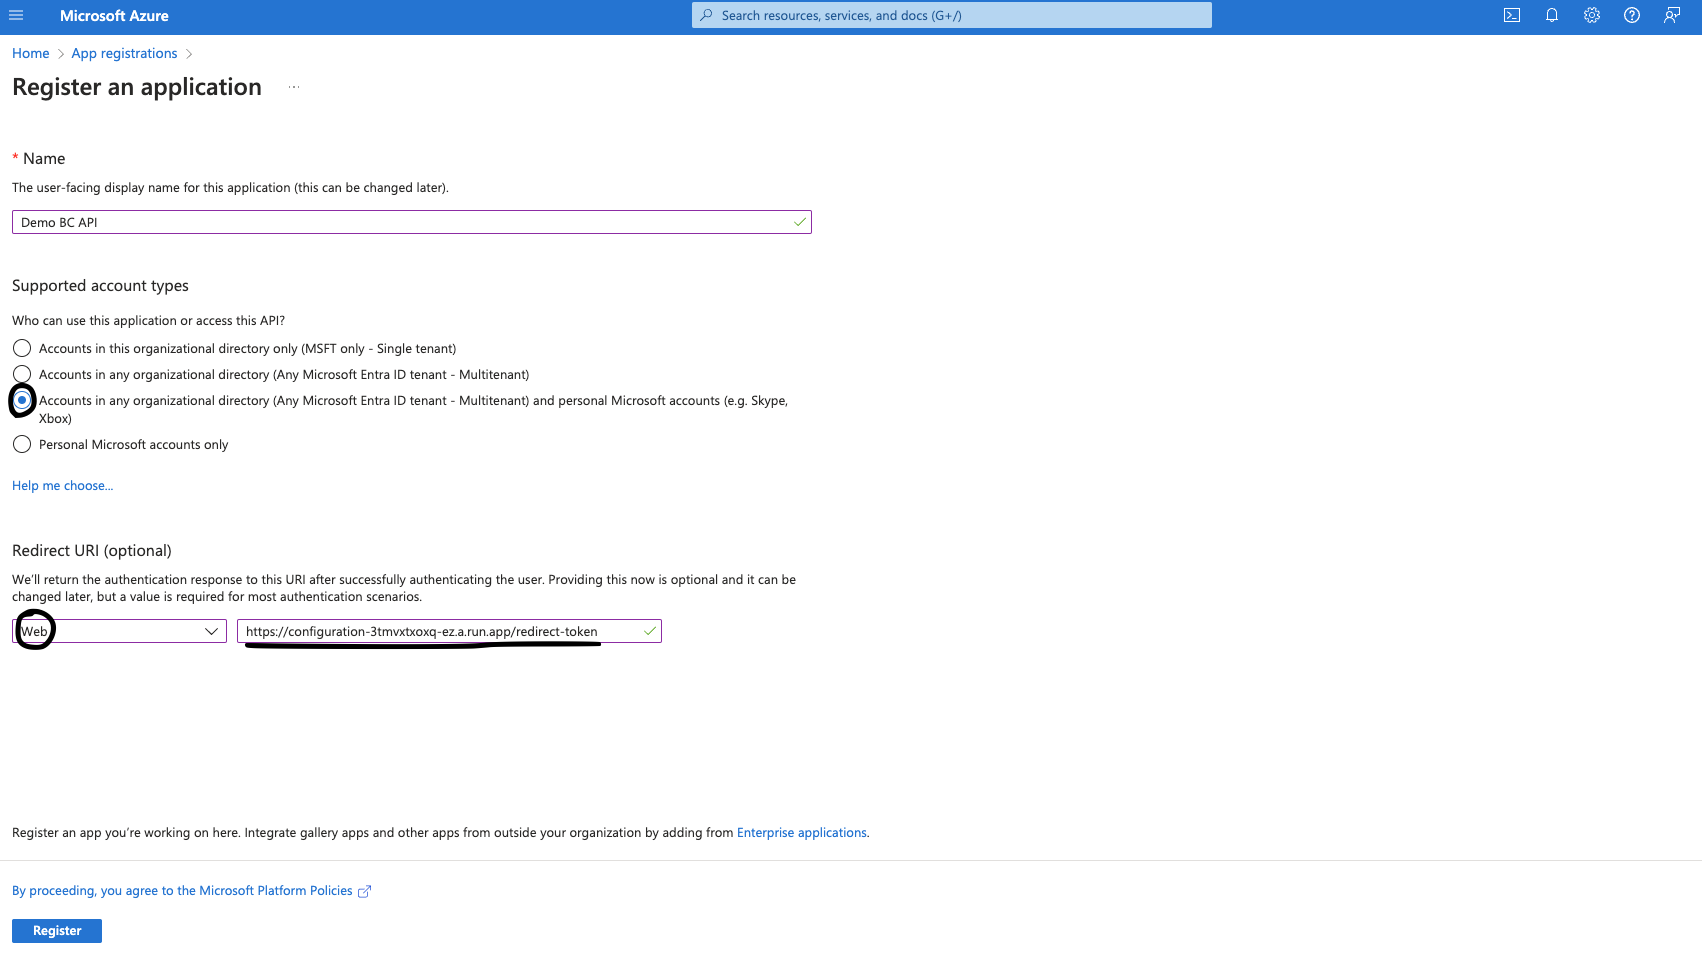Click the Redirect URI text field
The width and height of the screenshot is (1702, 954).
(440, 632)
